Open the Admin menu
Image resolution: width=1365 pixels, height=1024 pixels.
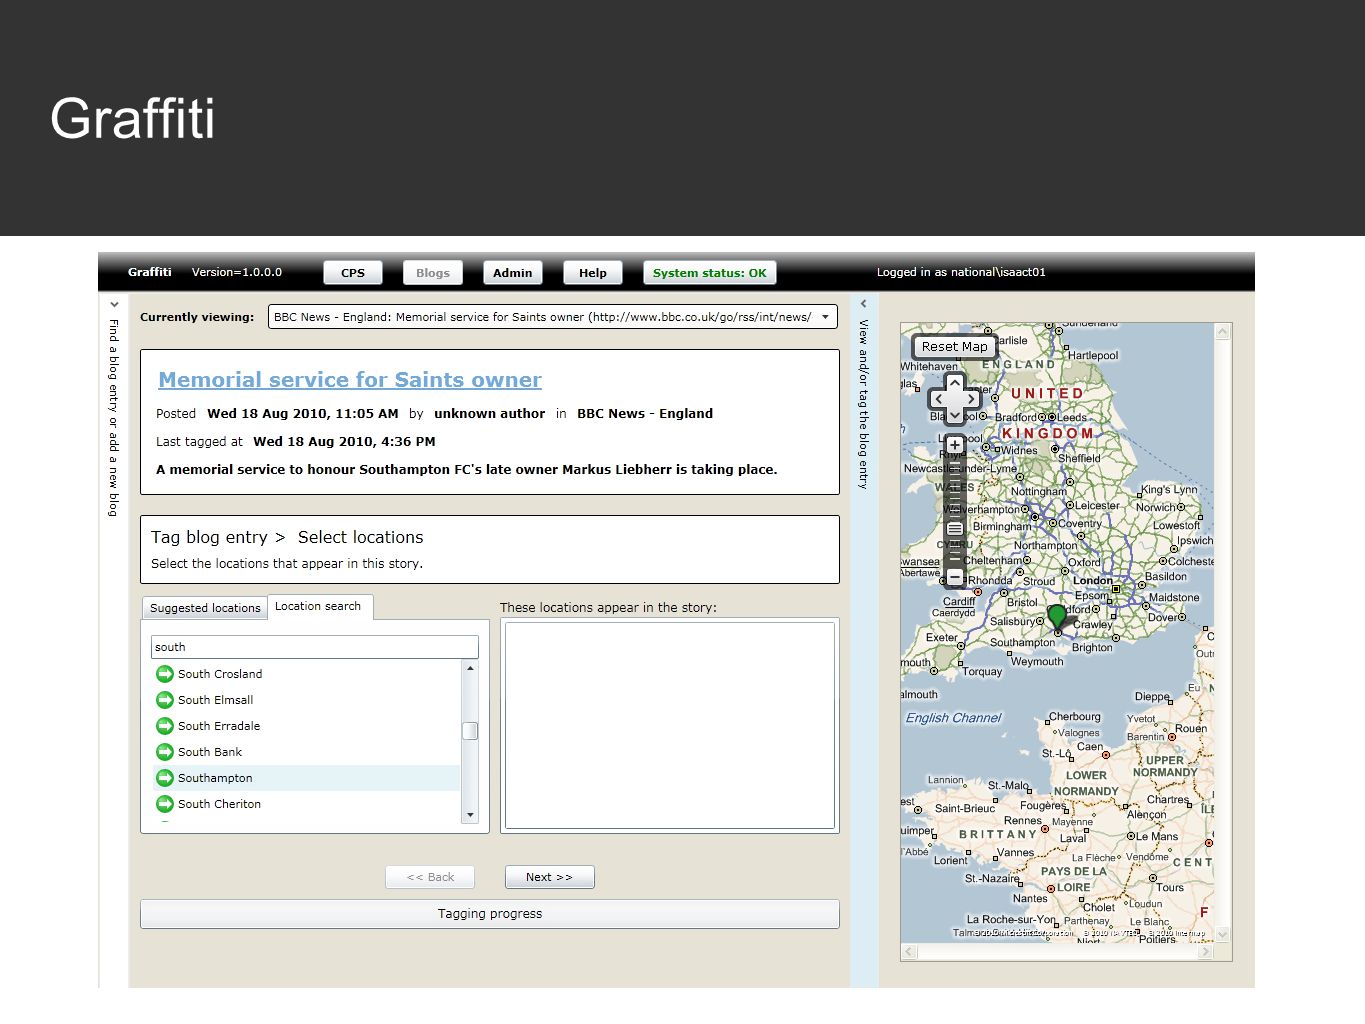click(513, 273)
